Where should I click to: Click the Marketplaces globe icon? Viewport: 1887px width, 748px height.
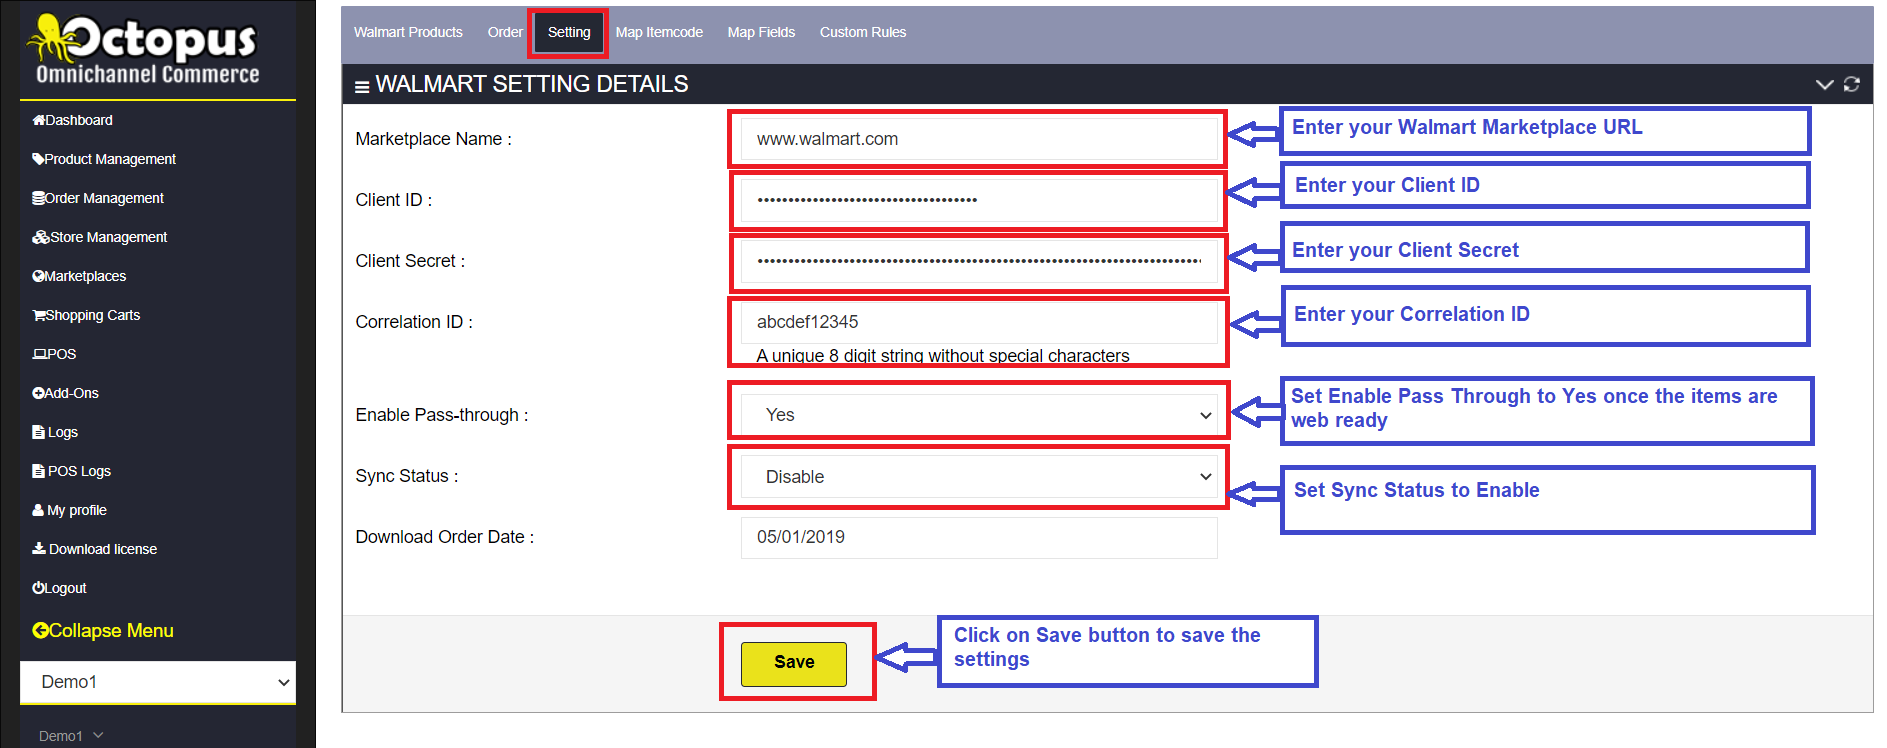[x=38, y=276]
